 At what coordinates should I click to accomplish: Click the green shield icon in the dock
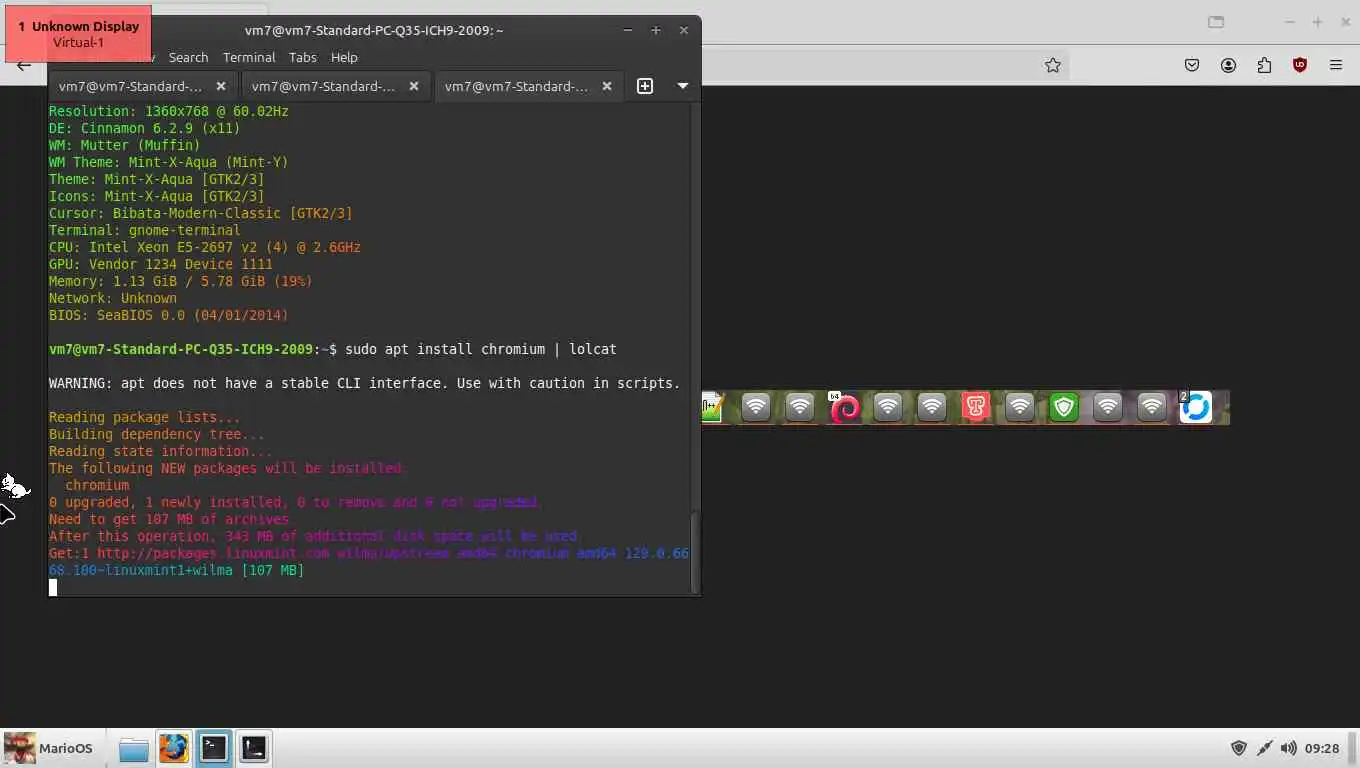tap(1064, 407)
